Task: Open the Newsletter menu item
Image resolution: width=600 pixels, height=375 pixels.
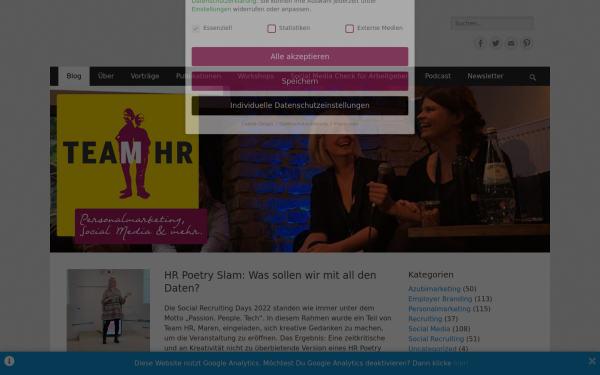Action: (x=485, y=76)
